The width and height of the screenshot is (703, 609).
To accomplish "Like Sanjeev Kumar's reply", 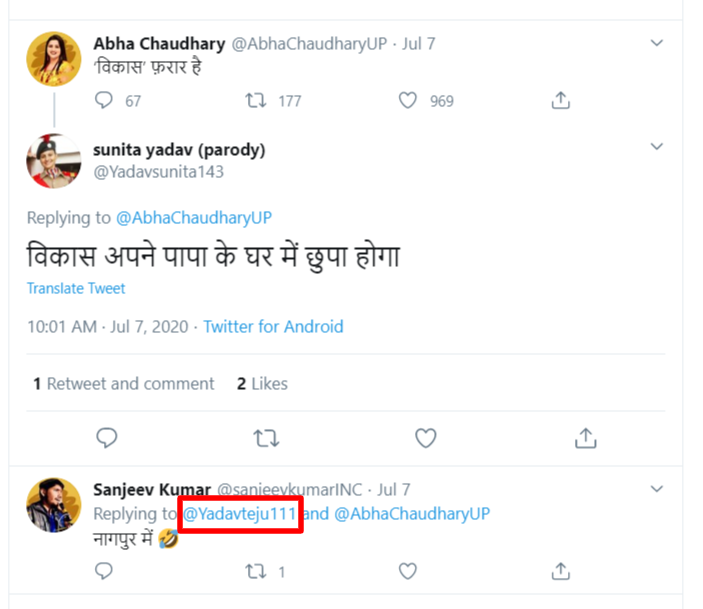I will tap(408, 571).
